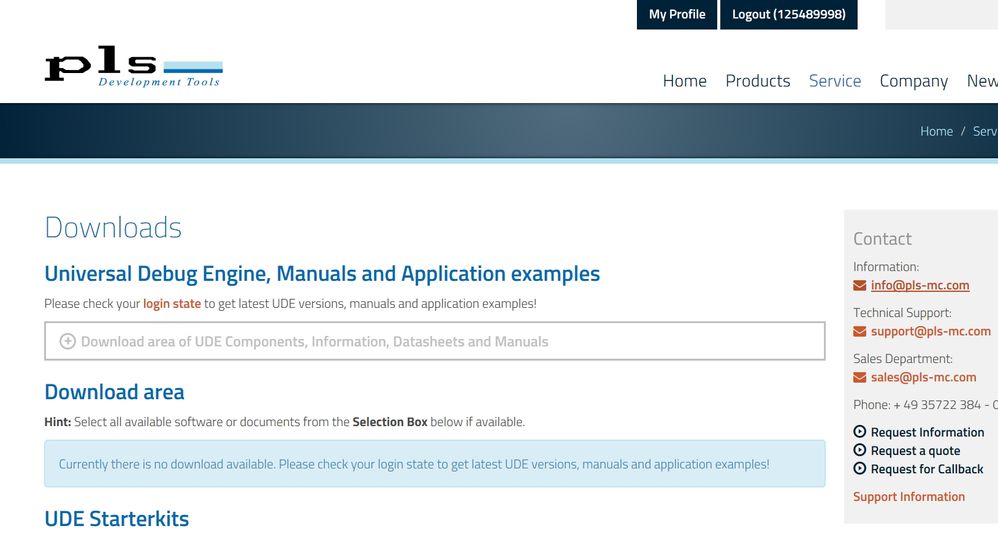Screen dimensions: 998x539
Task: Open the Service menu
Action: (x=834, y=81)
